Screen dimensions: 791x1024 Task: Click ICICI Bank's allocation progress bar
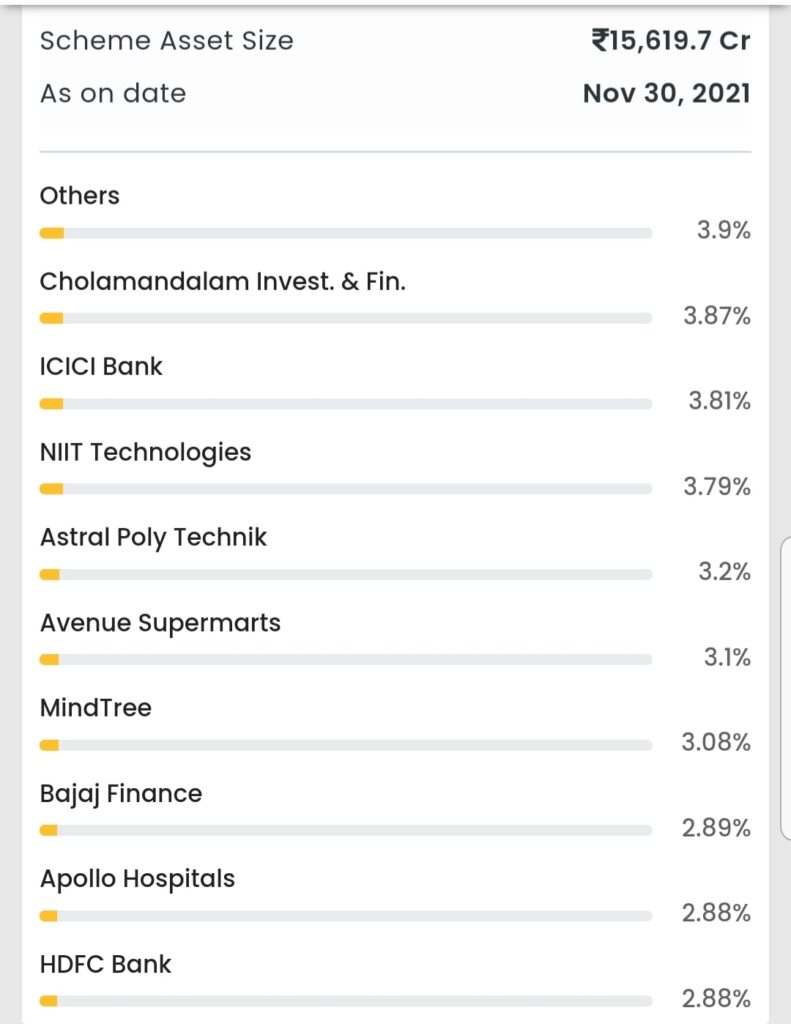click(346, 404)
